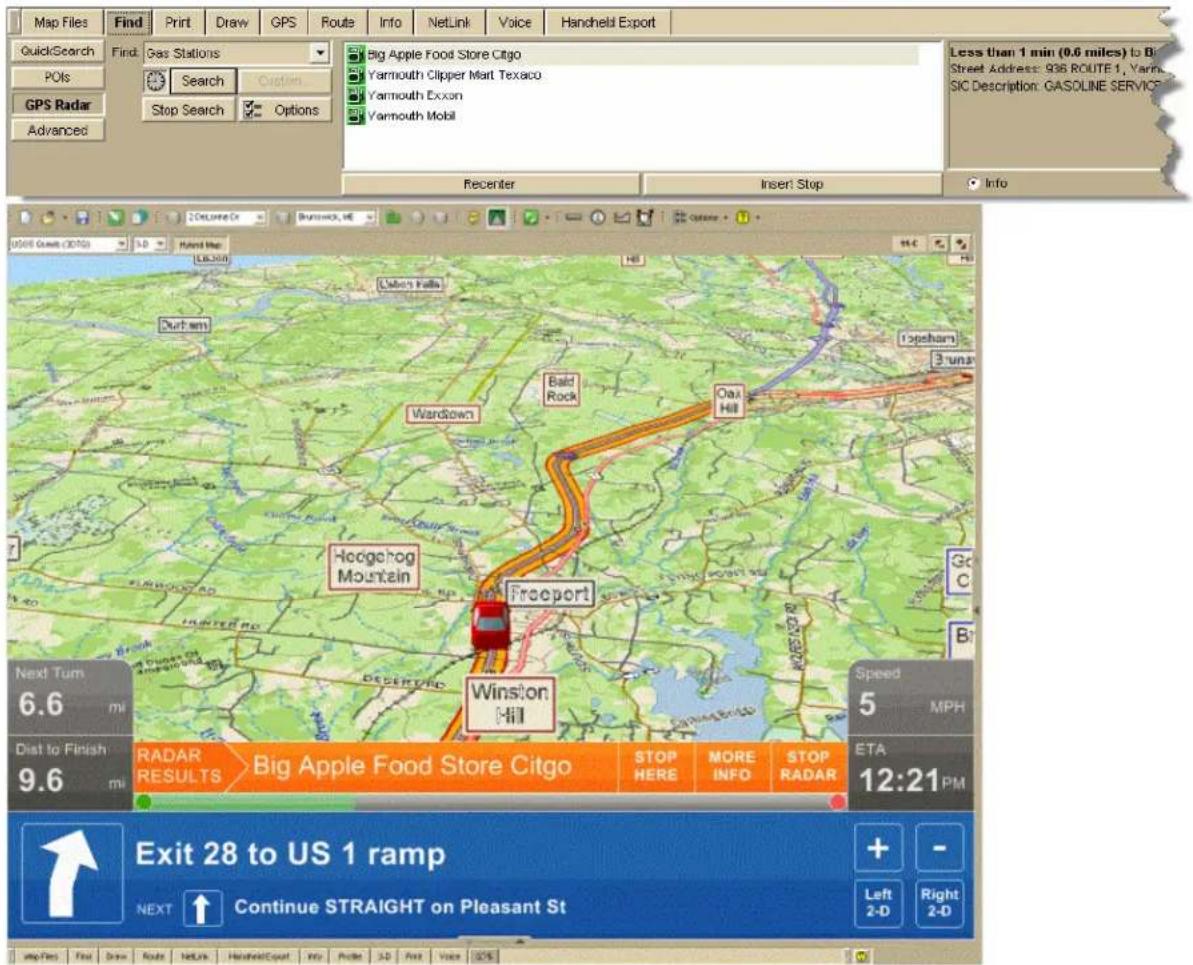Image resolution: width=1193 pixels, height=965 pixels.
Task: Expand the toolbar Options dropdown menu
Action: pyautogui.click(x=700, y=218)
